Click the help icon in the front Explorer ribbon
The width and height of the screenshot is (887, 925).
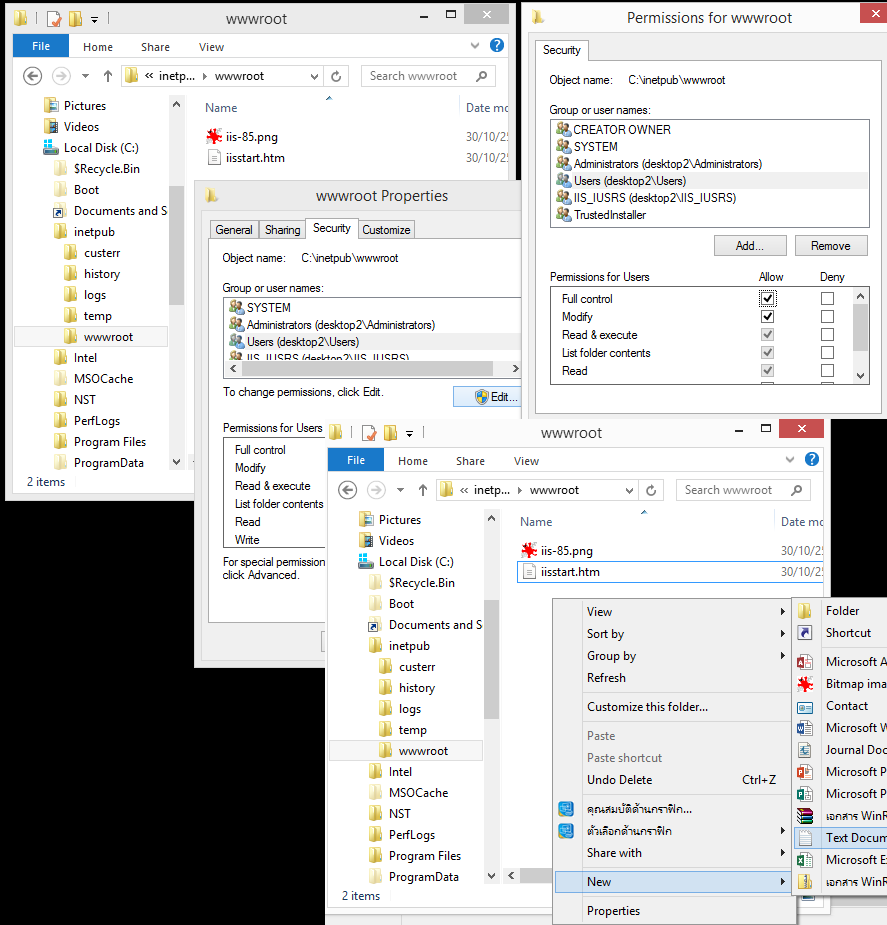[x=812, y=460]
